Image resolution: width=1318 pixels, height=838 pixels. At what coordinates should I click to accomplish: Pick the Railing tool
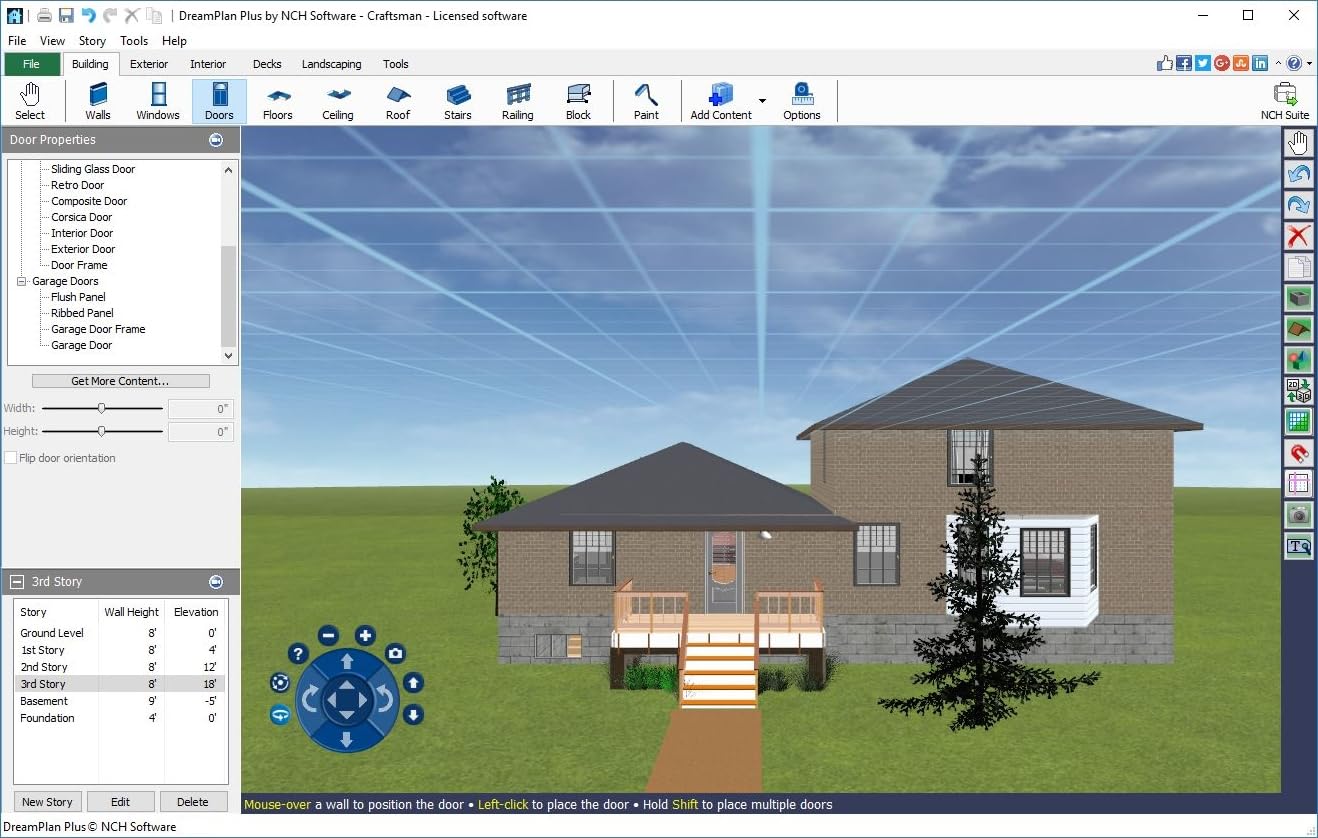click(518, 101)
